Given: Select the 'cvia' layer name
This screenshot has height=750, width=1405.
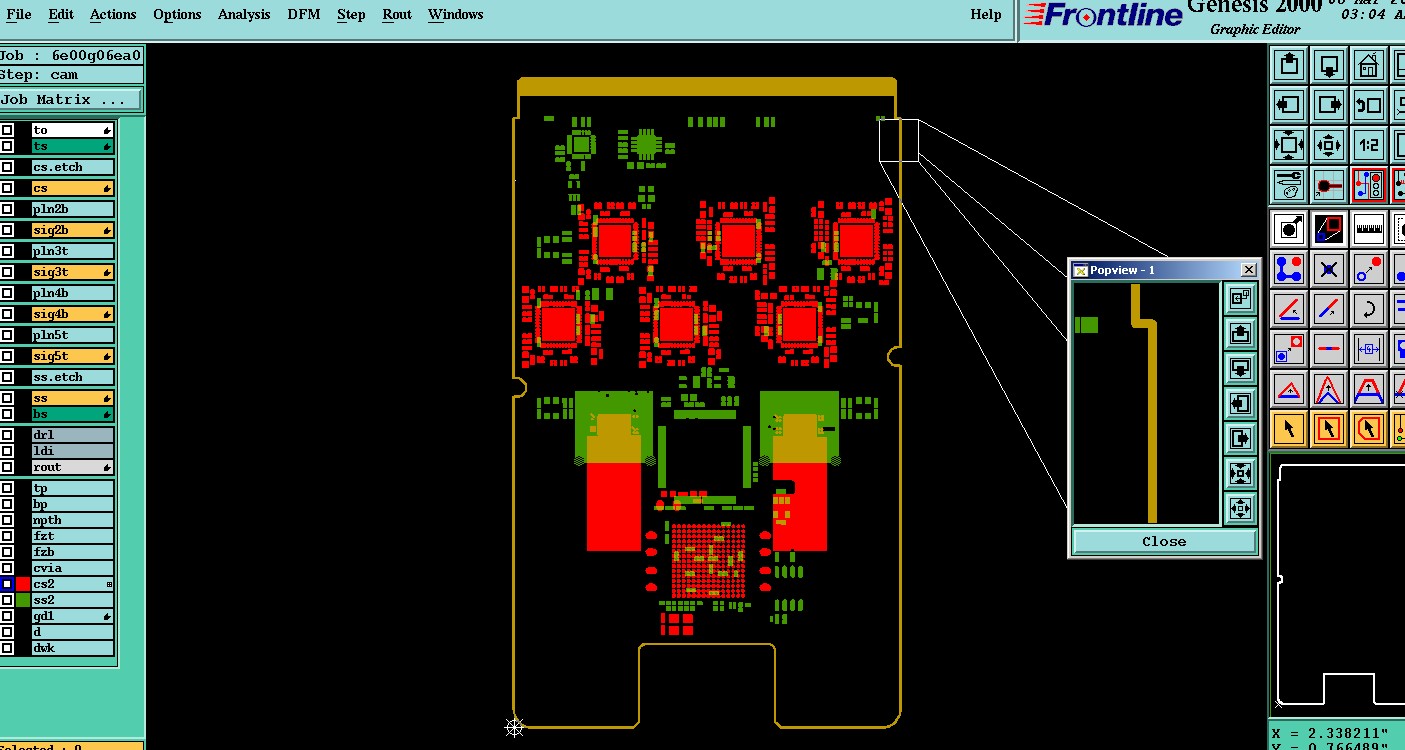Looking at the screenshot, I should (72, 568).
